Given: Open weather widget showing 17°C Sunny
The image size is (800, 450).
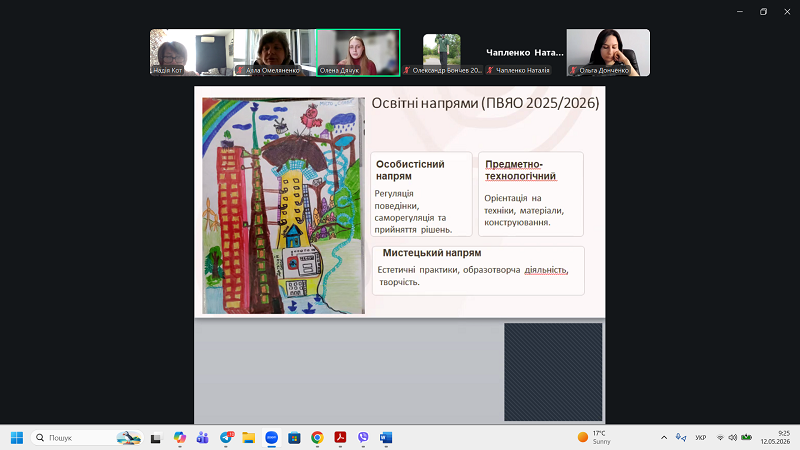Looking at the screenshot, I should click(594, 438).
